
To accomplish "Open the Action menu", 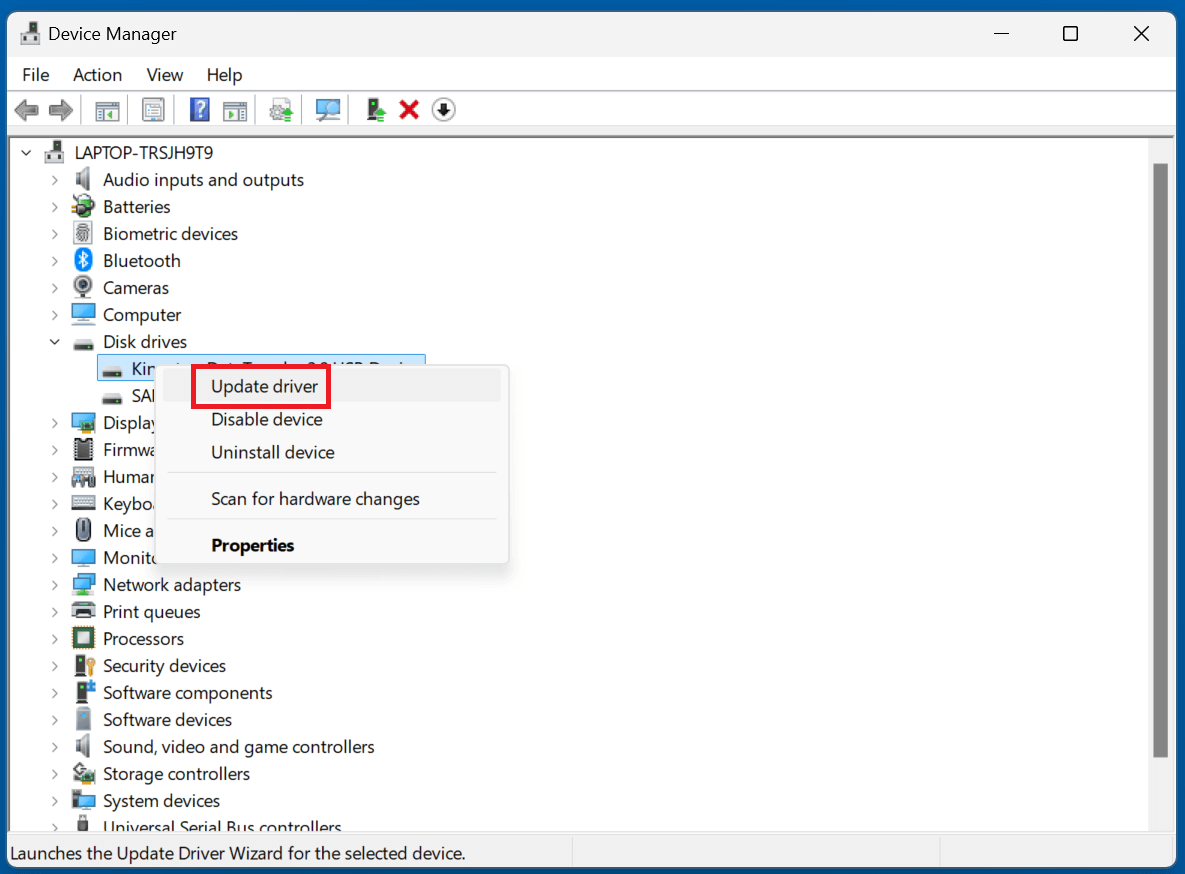I will tap(97, 74).
